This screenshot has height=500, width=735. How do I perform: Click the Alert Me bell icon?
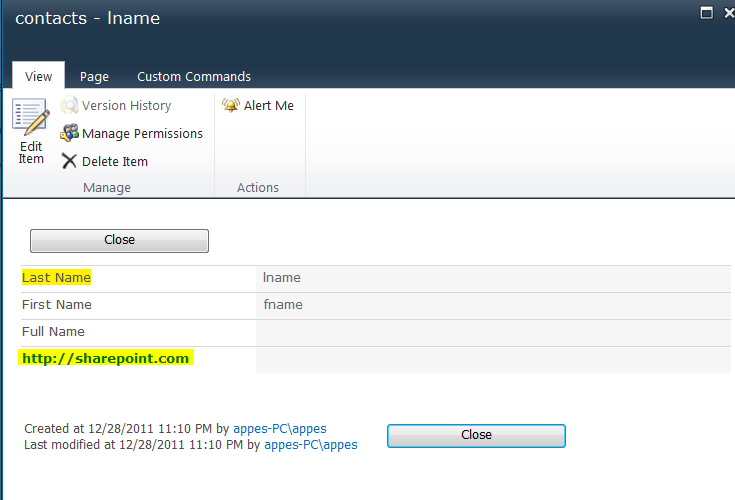(x=231, y=105)
